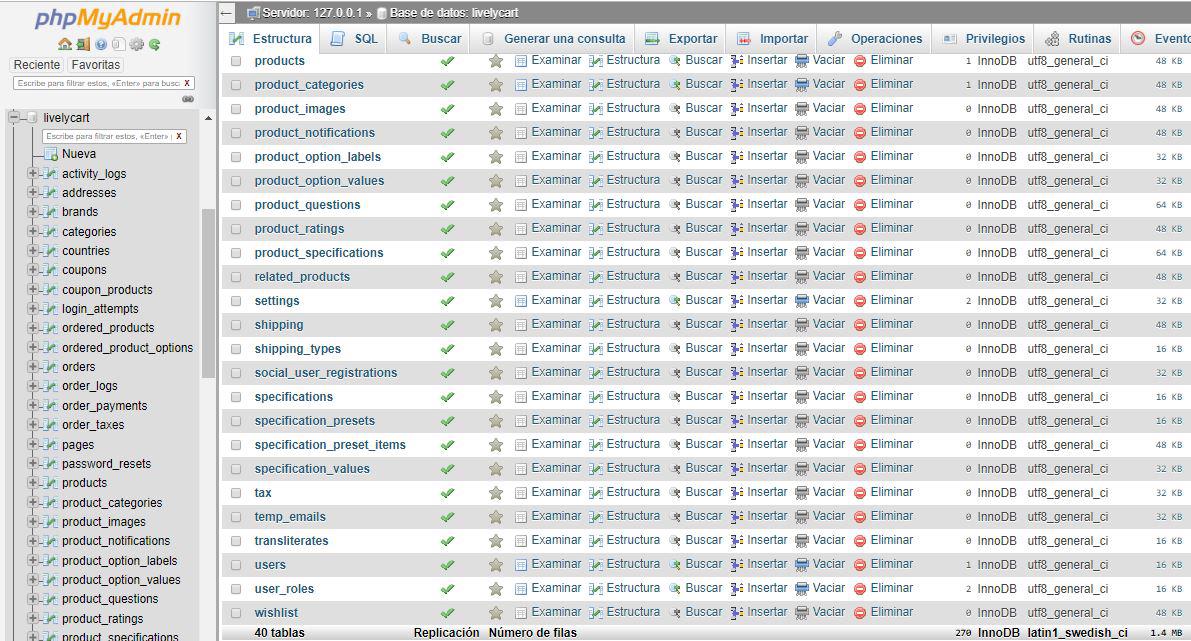Open the navigation settings gear icon

pyautogui.click(x=137, y=44)
